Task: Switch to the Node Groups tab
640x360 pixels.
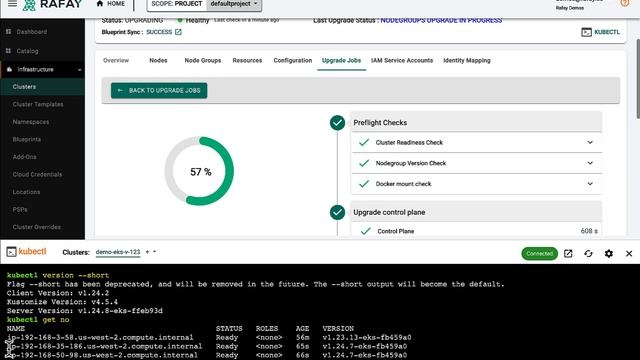Action: [203, 60]
